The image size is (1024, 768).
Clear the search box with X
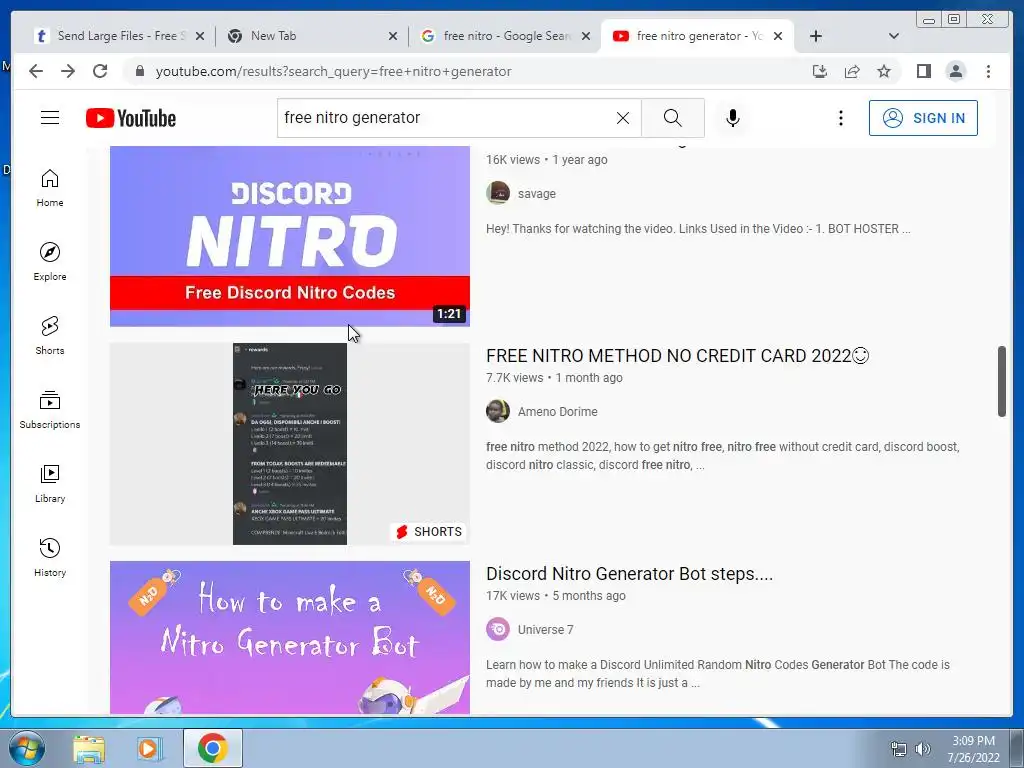coord(623,118)
